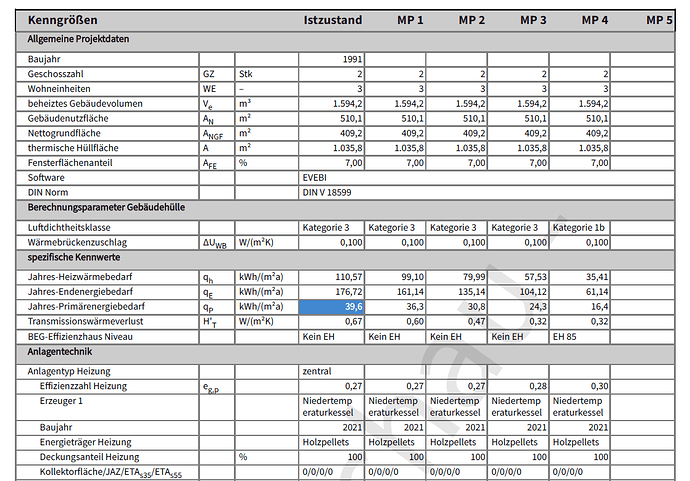
Task: Select the Istzustand column header
Action: coord(333,20)
